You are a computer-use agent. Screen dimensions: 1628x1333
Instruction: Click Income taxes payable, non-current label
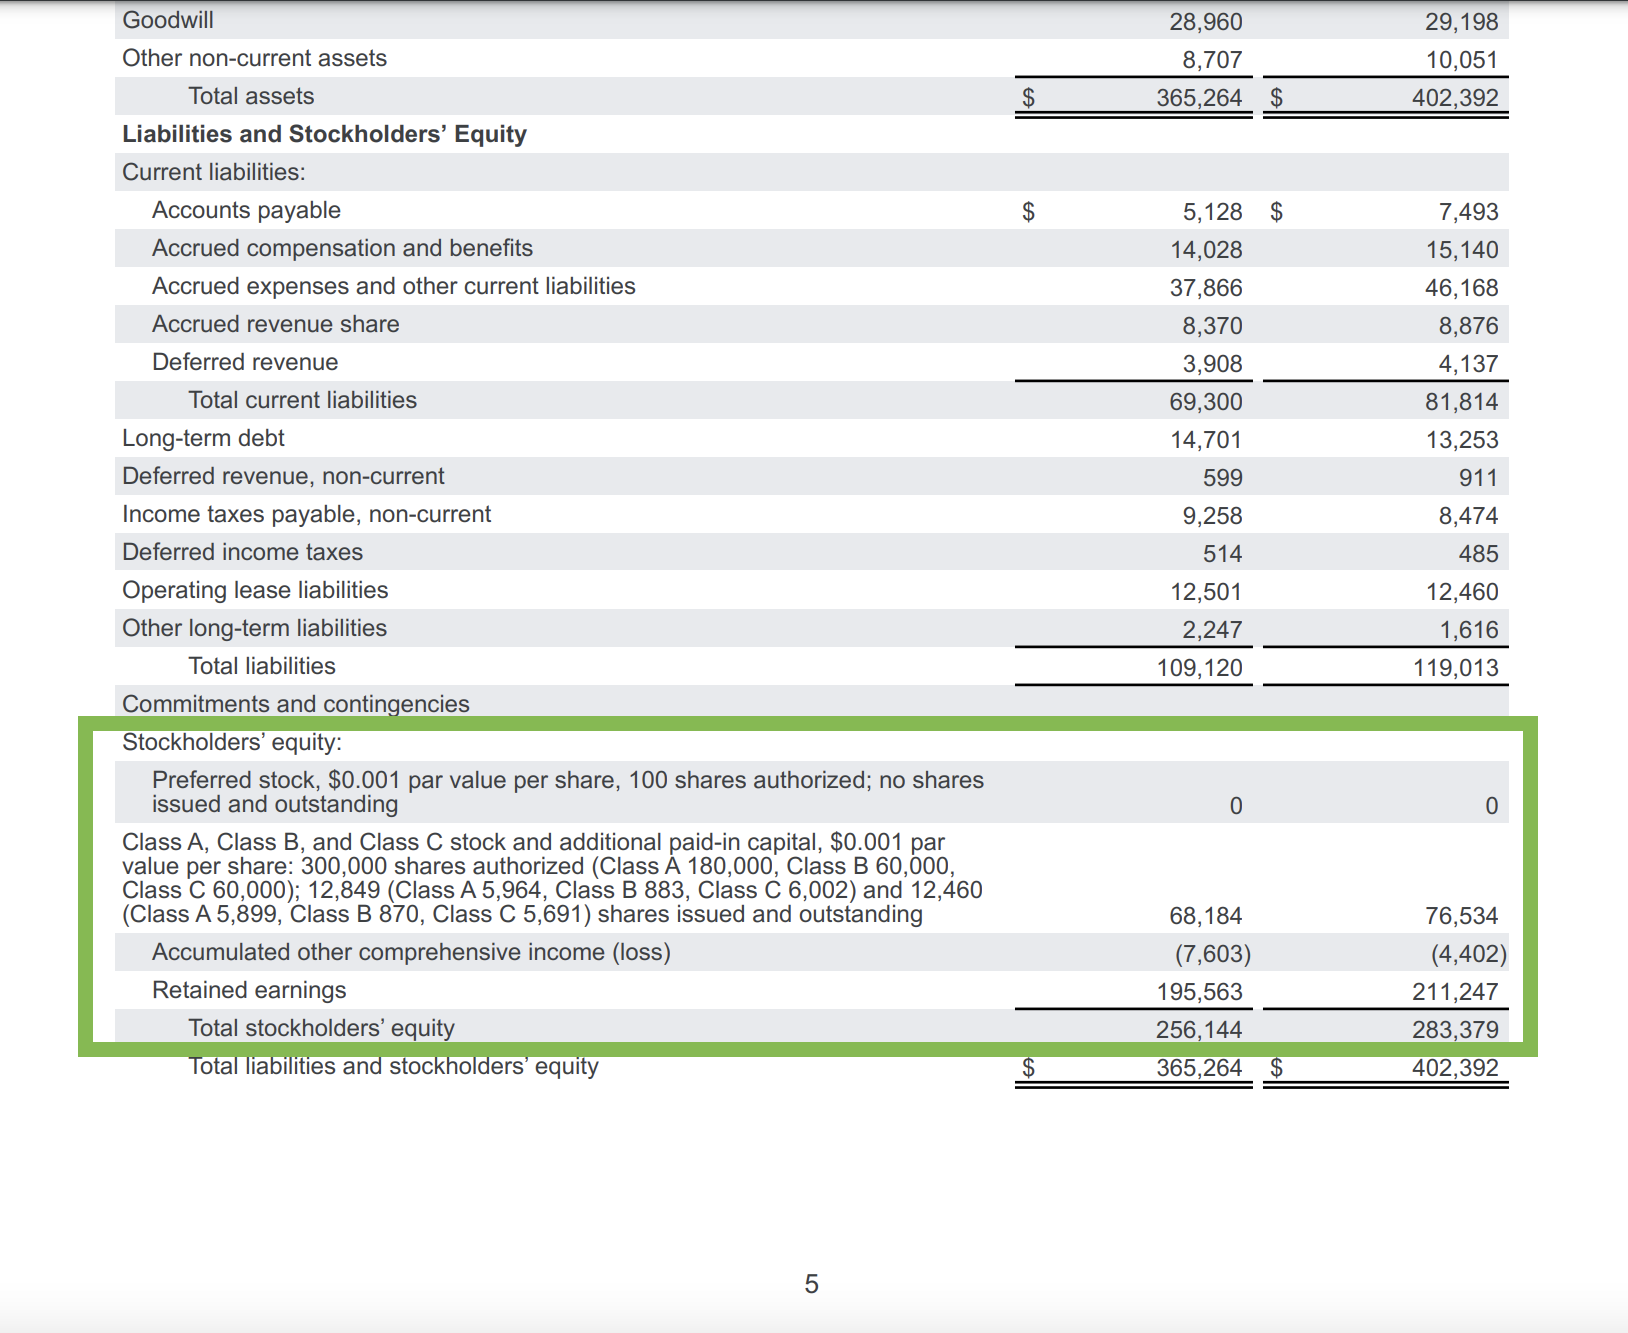(306, 514)
